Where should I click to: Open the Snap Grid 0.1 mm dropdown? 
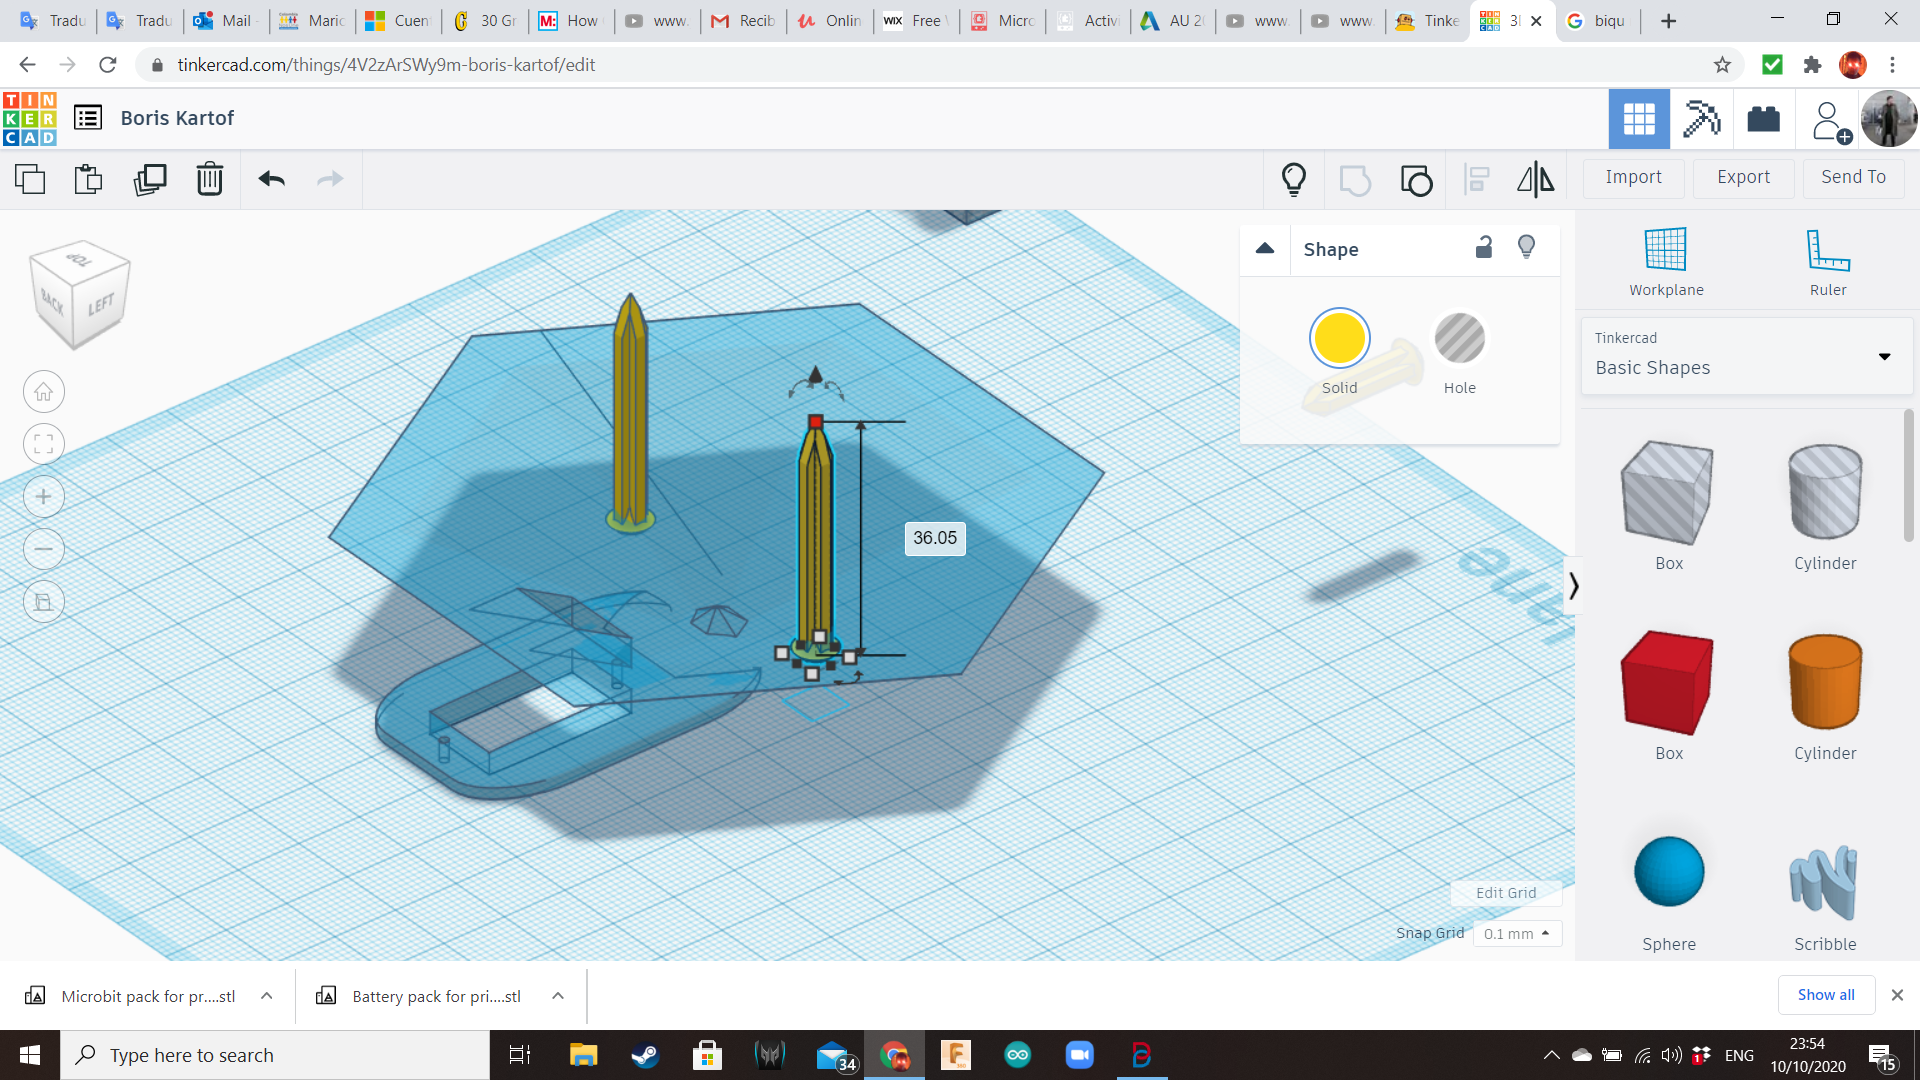(x=1516, y=933)
